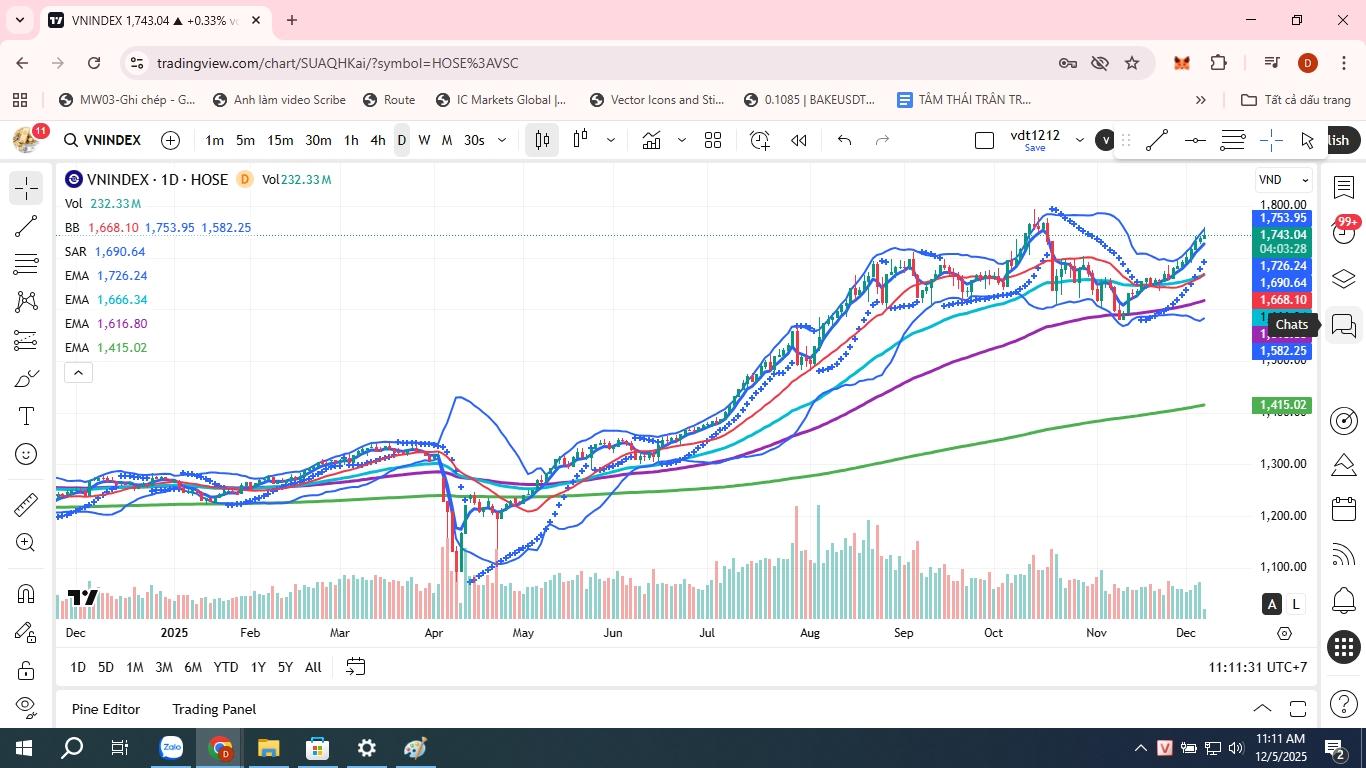This screenshot has width=1366, height=768.
Task: Open the emoji icons tool
Action: pyautogui.click(x=26, y=455)
